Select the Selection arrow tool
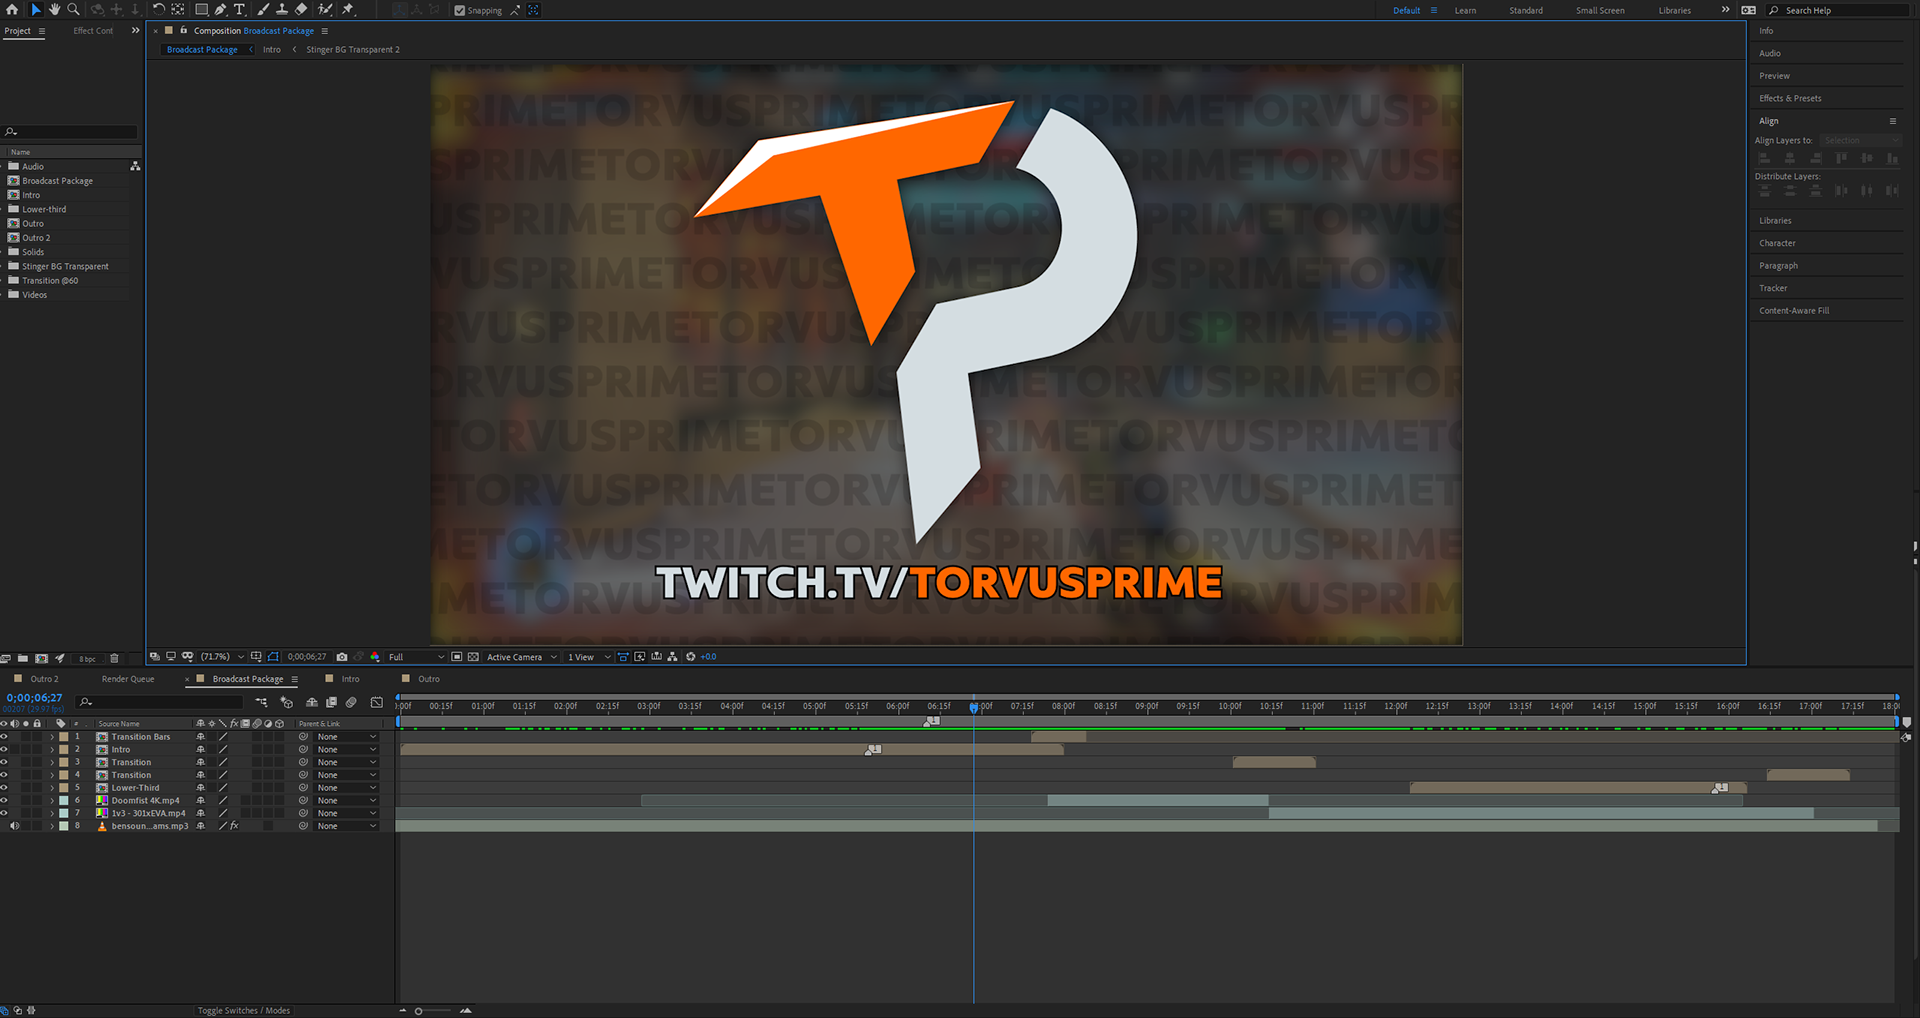Image resolution: width=1920 pixels, height=1018 pixels. [35, 9]
